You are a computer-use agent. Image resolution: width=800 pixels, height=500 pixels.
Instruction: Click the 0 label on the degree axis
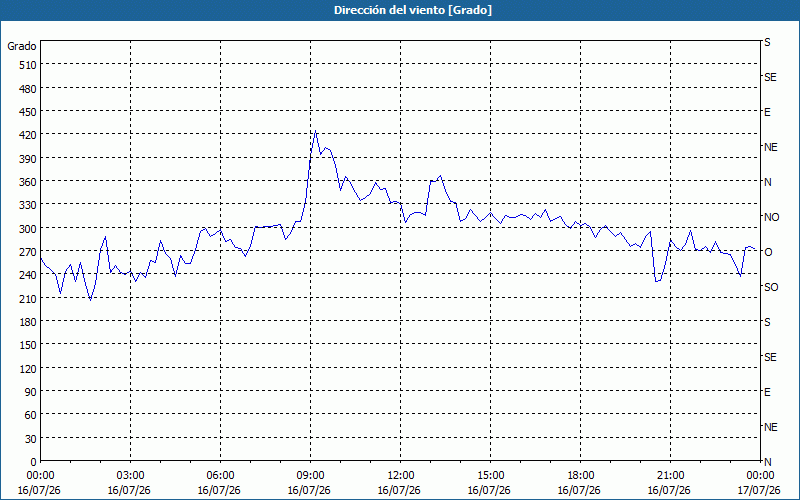pos(34,462)
